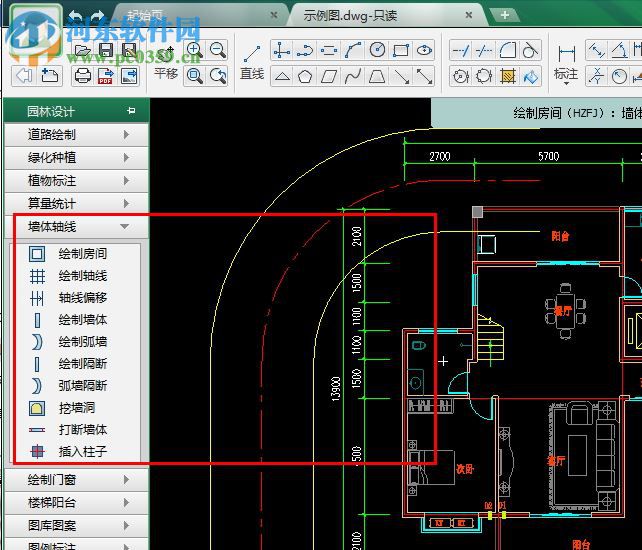The width and height of the screenshot is (642, 550).
Task: Select the 直线 line tool
Action: point(252,63)
